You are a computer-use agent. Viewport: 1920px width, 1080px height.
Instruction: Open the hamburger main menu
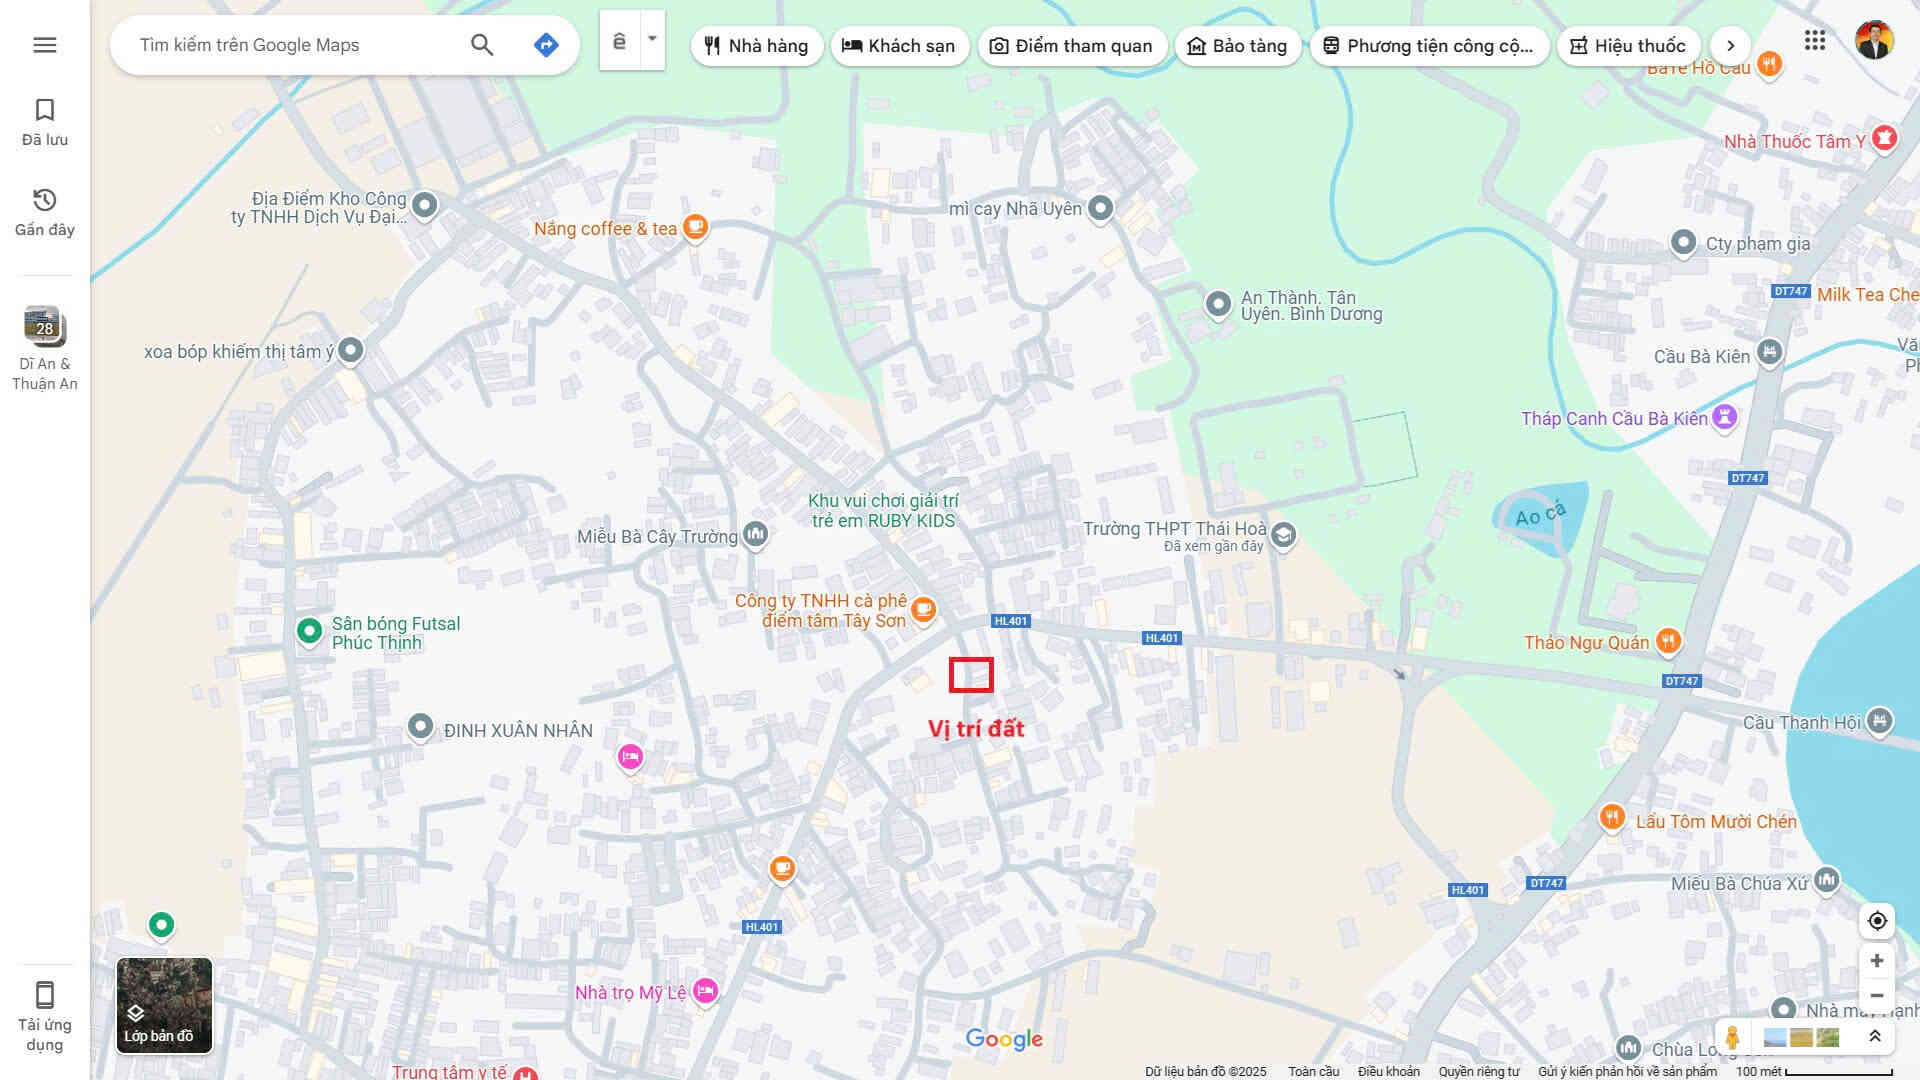coord(44,45)
